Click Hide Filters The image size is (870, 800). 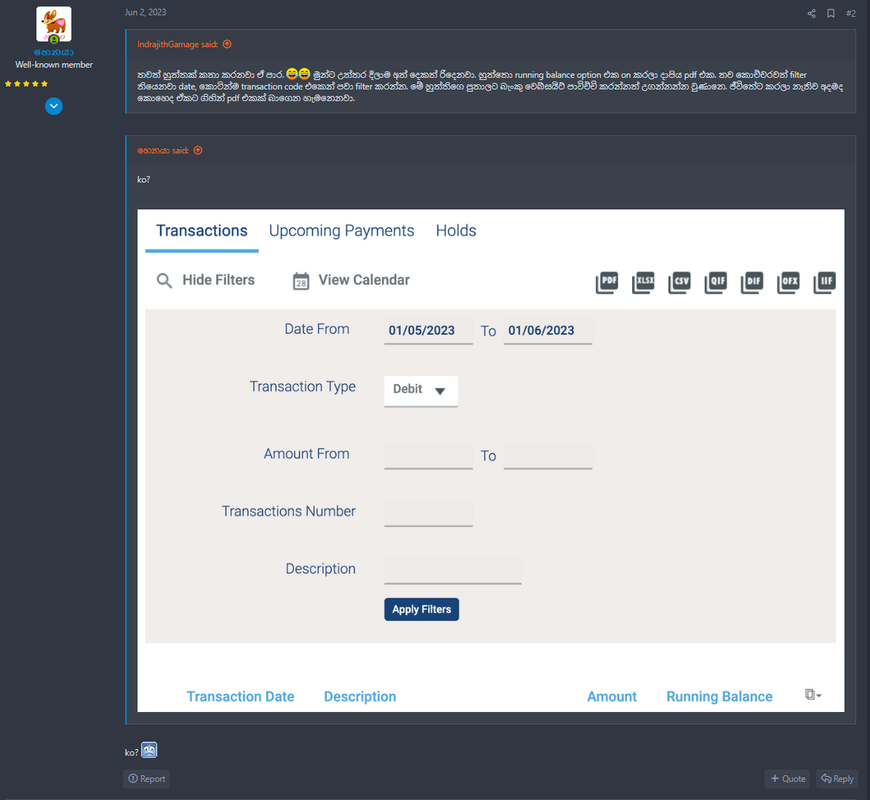coord(219,280)
